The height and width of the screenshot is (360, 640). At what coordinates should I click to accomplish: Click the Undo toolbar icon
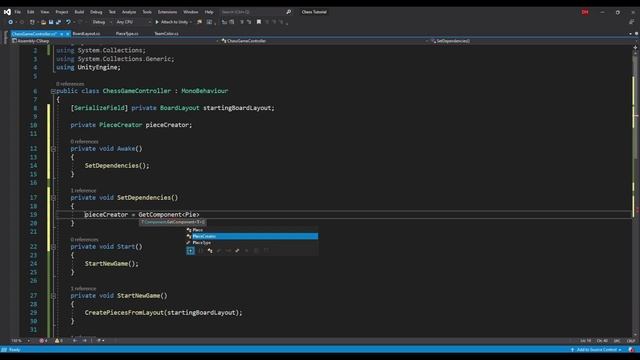68,22
